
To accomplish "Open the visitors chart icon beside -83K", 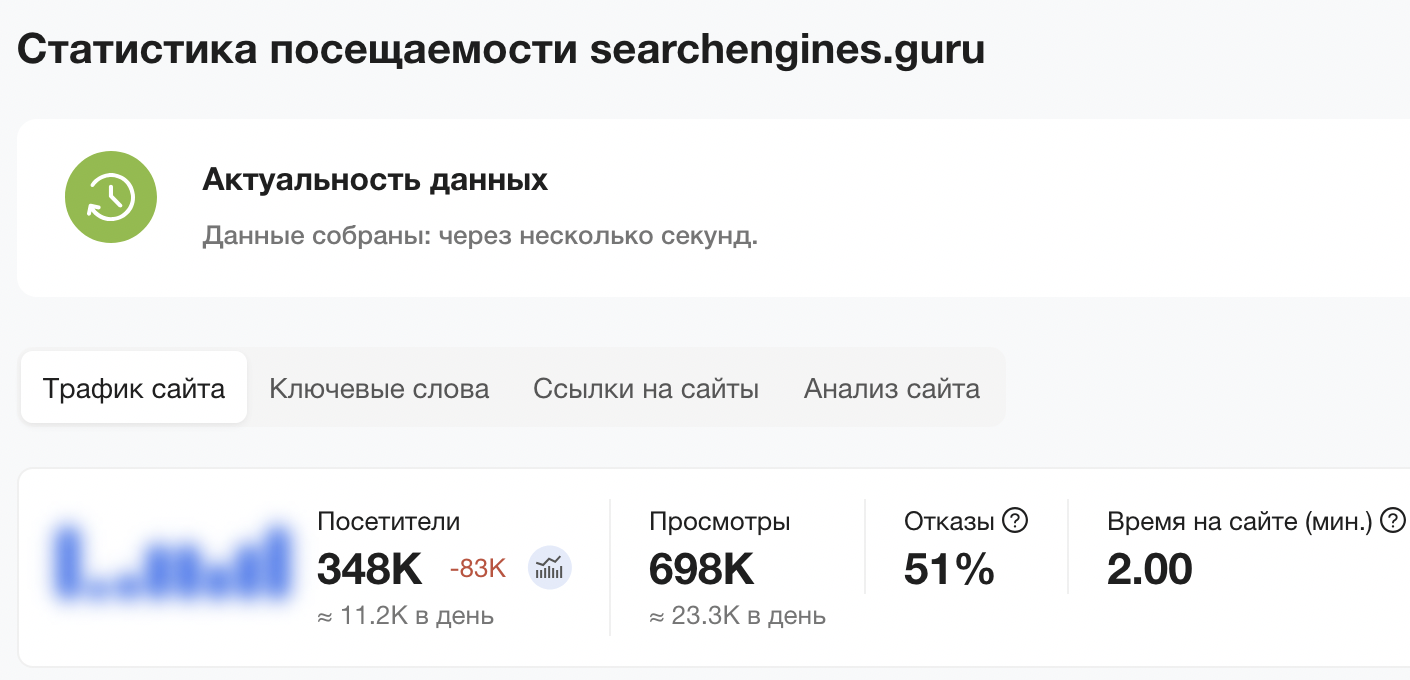I will pos(549,569).
